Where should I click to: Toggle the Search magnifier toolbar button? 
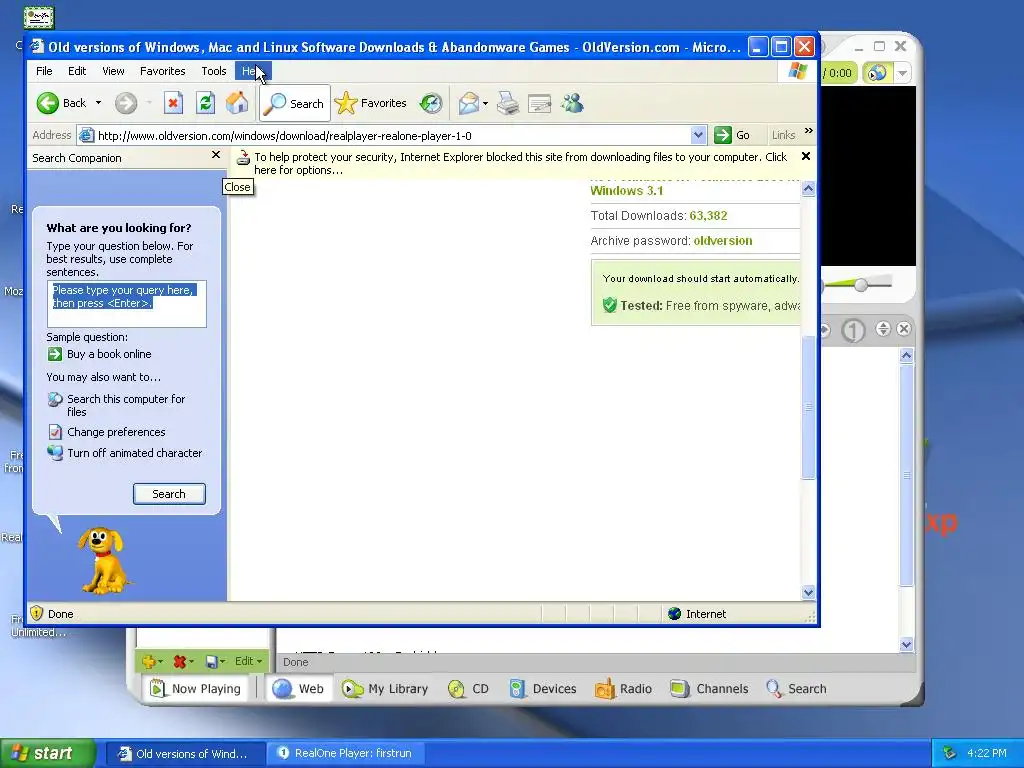coord(295,103)
